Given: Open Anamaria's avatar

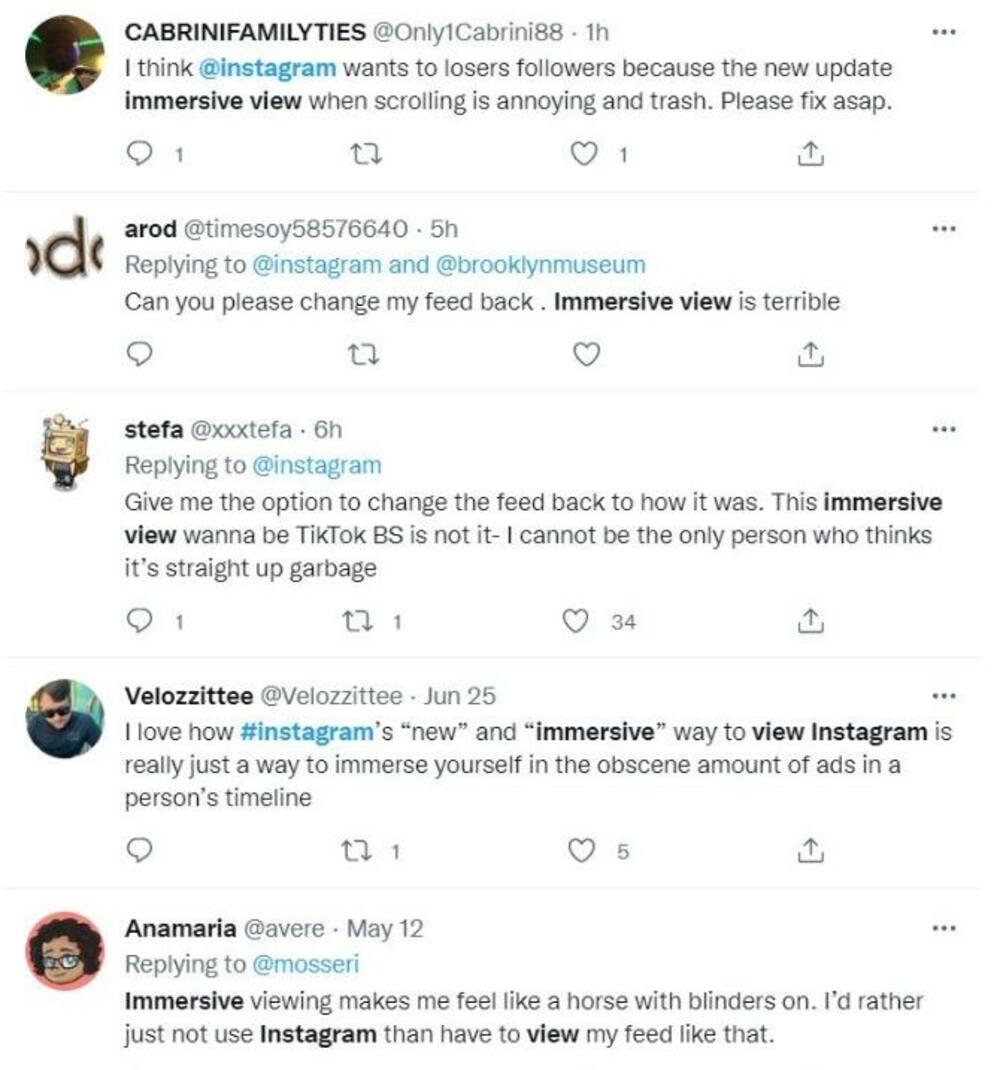Looking at the screenshot, I should click(x=64, y=950).
